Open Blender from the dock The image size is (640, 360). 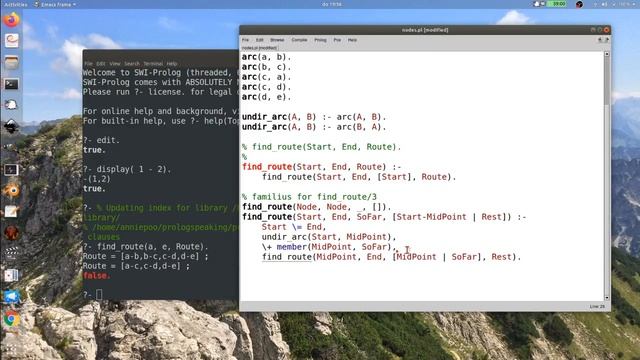coord(11,191)
